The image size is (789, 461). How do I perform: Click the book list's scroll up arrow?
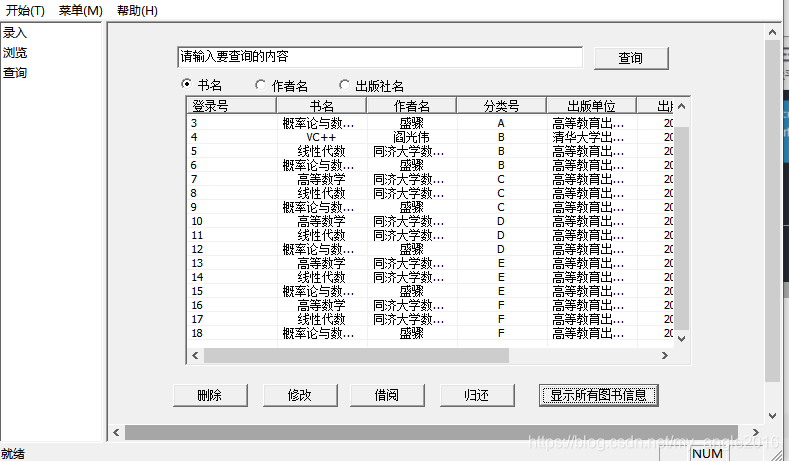pos(681,106)
